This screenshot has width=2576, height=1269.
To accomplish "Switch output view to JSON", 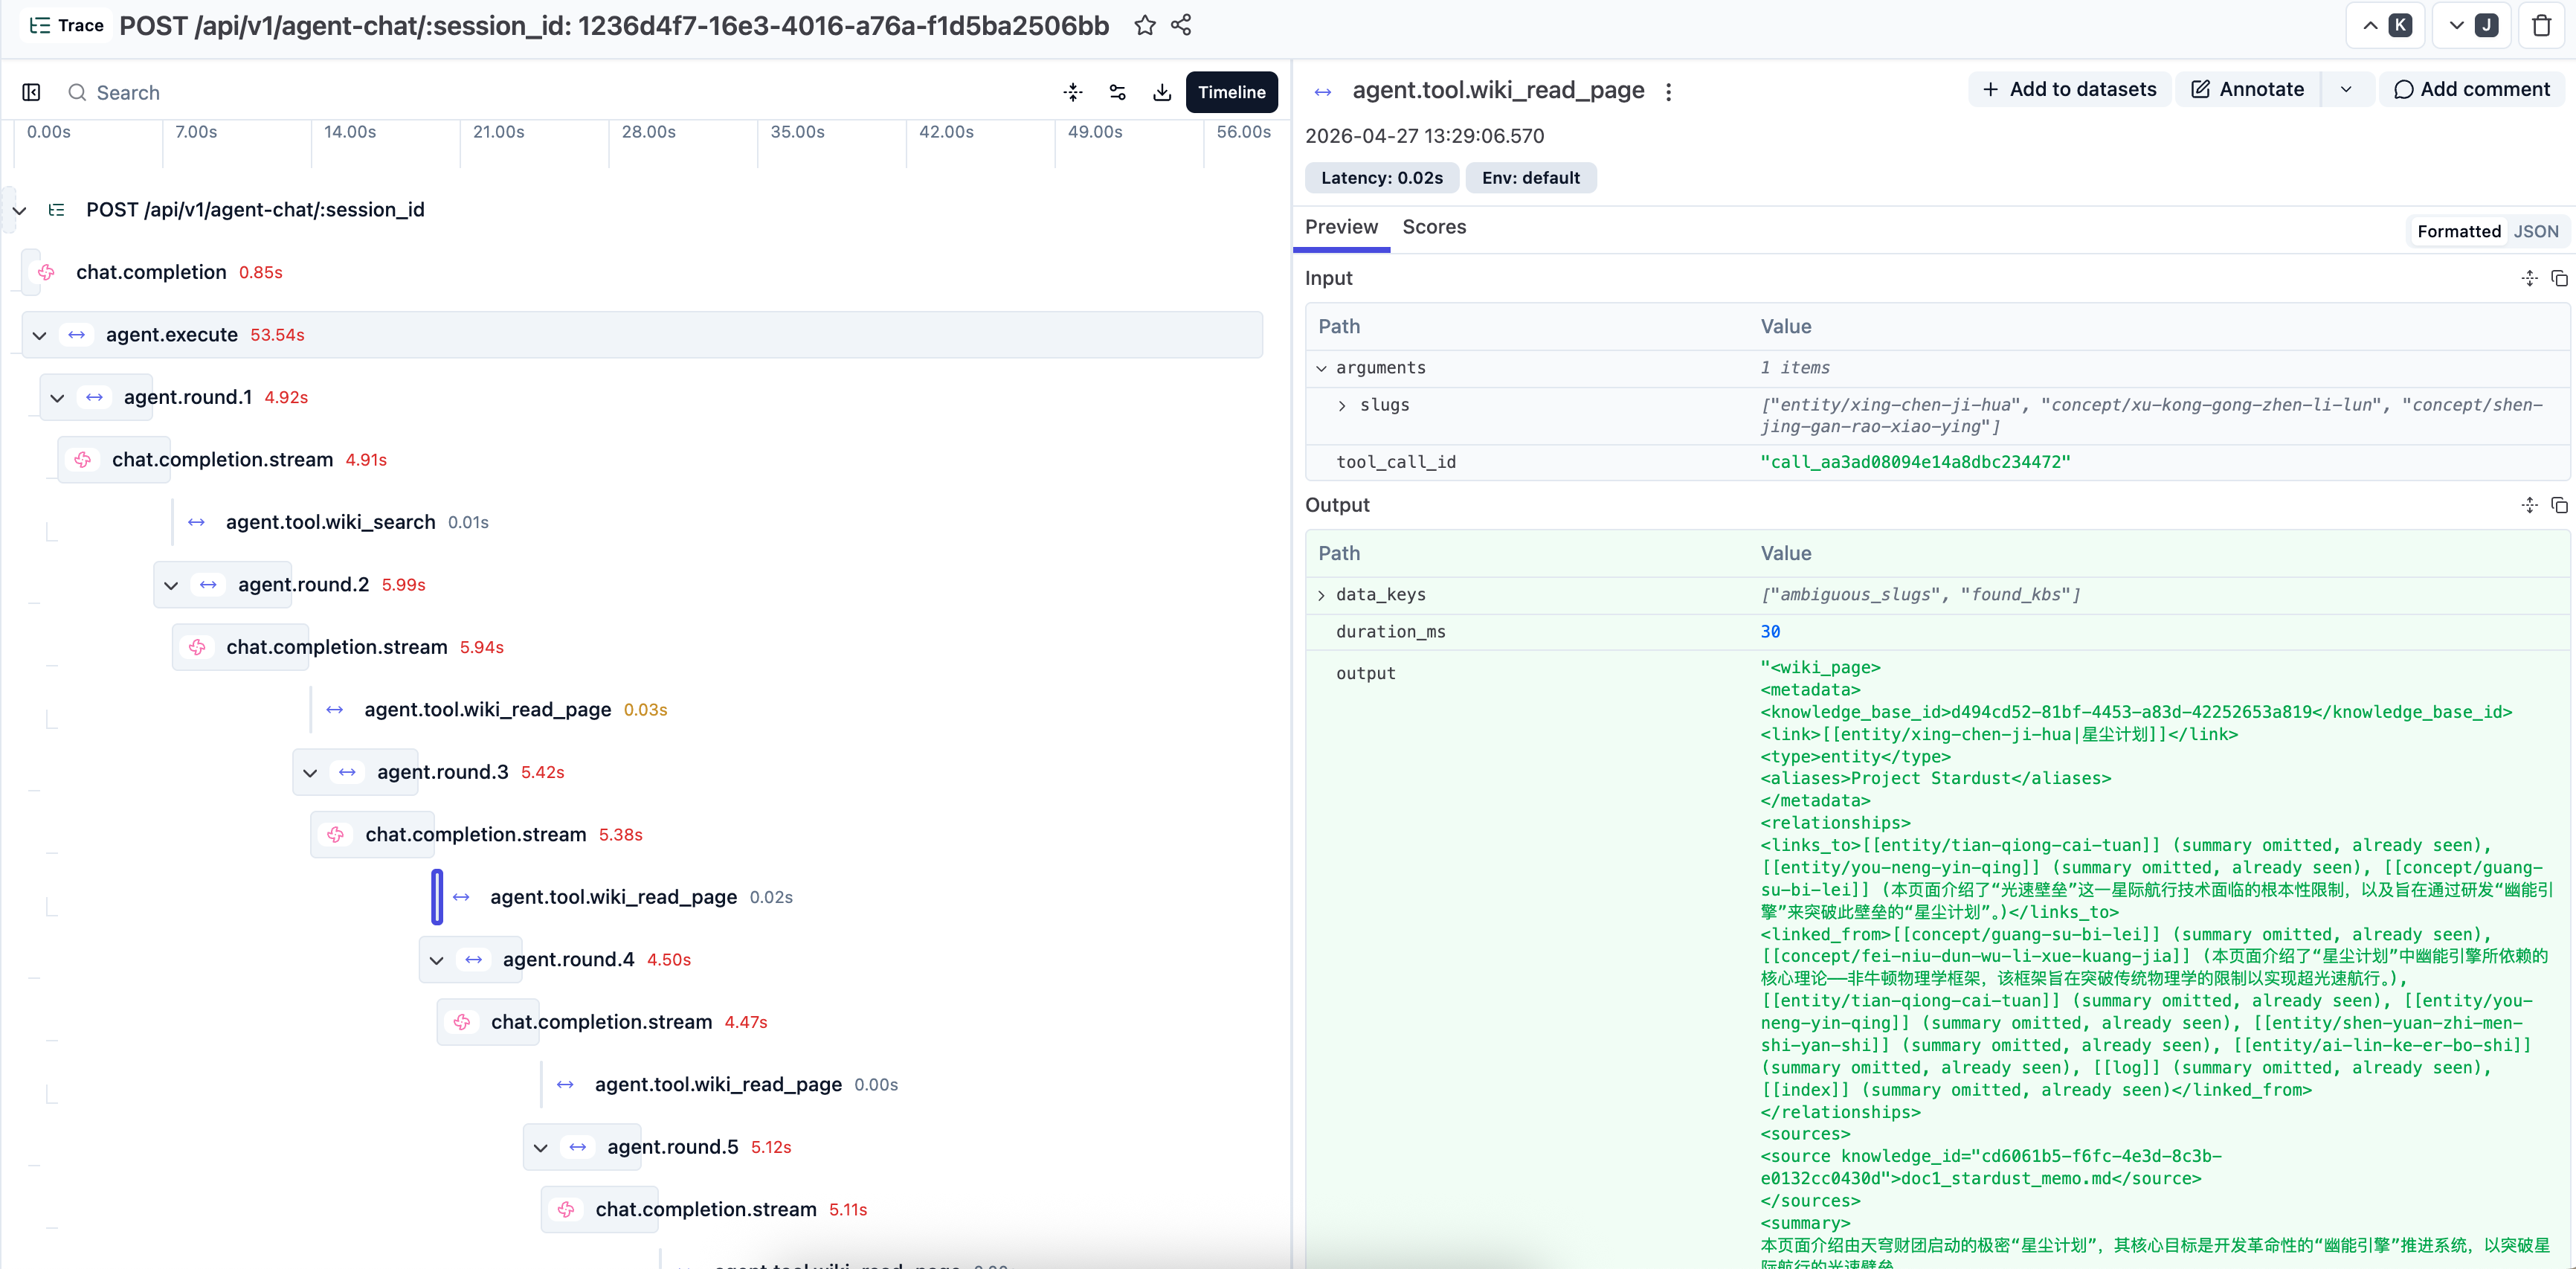I will (x=2536, y=231).
